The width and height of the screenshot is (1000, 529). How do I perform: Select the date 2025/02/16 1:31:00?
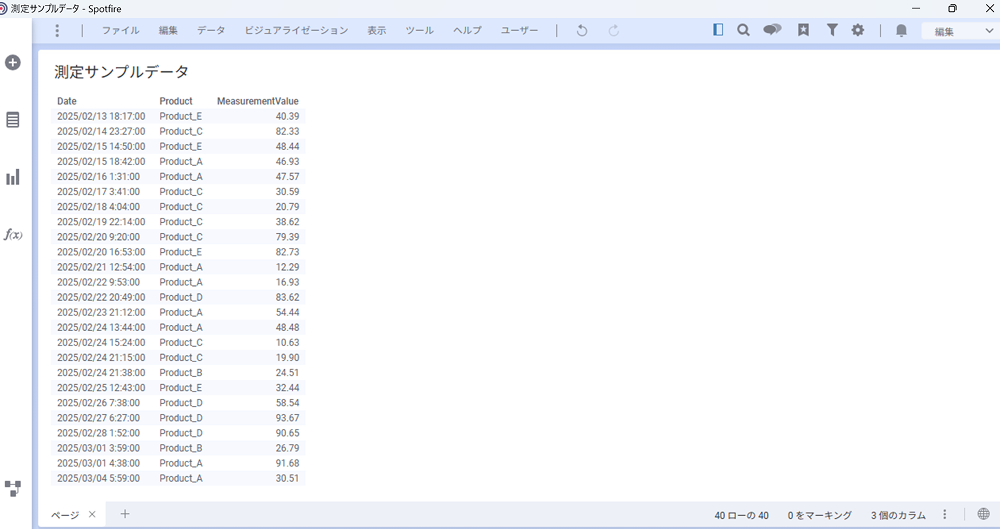click(98, 177)
